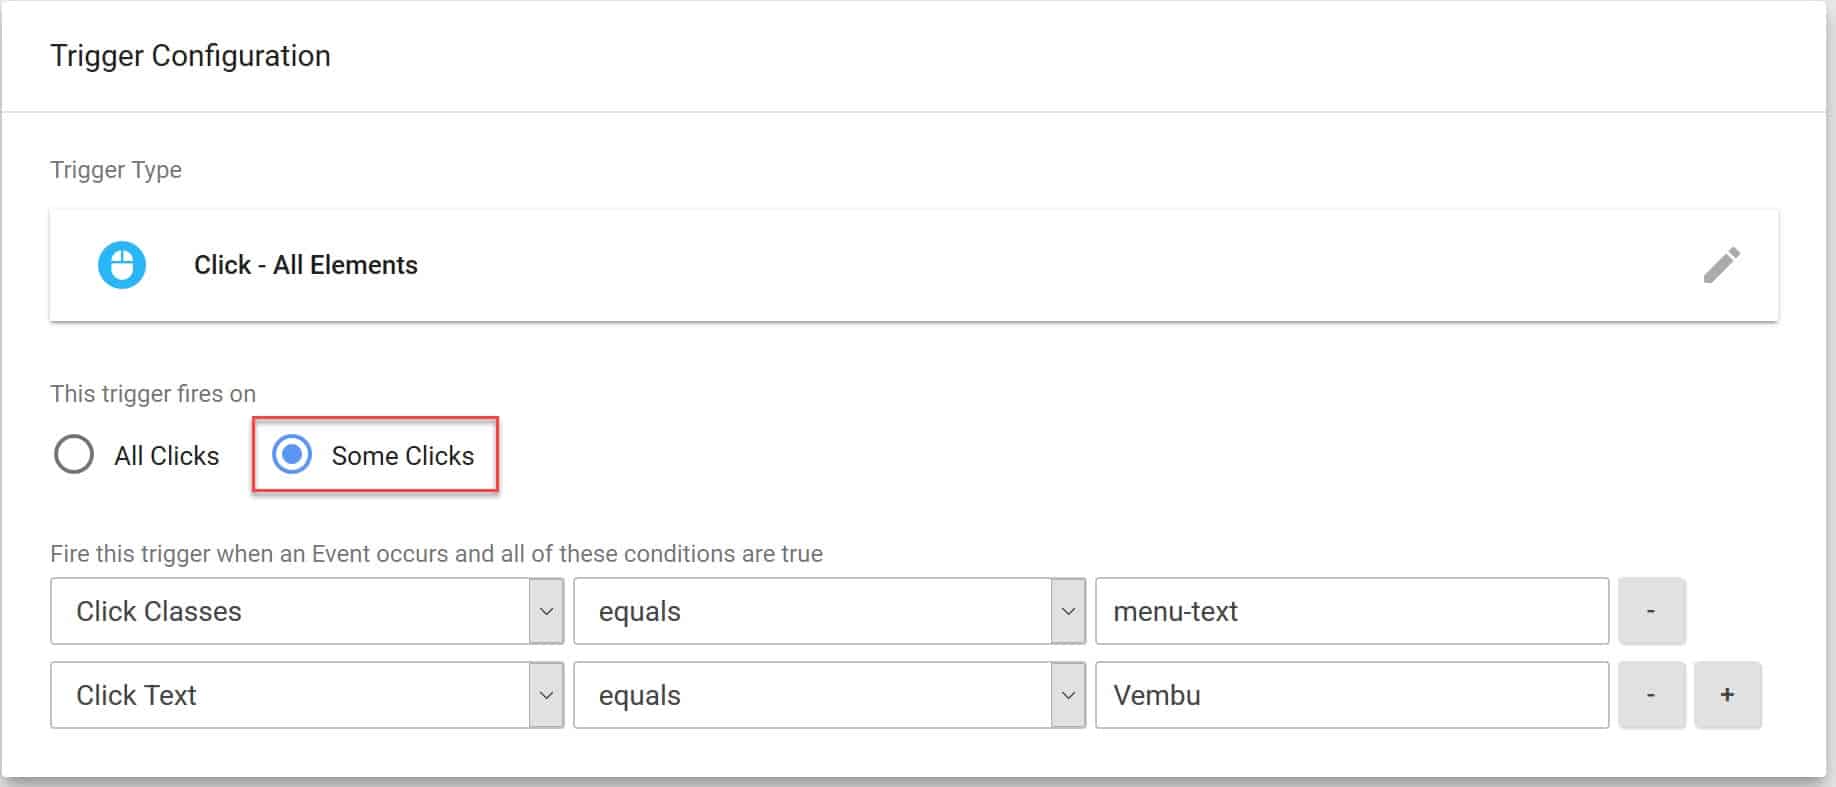Click the Trigger Configuration heading
Image resolution: width=1836 pixels, height=787 pixels.
pyautogui.click(x=190, y=56)
